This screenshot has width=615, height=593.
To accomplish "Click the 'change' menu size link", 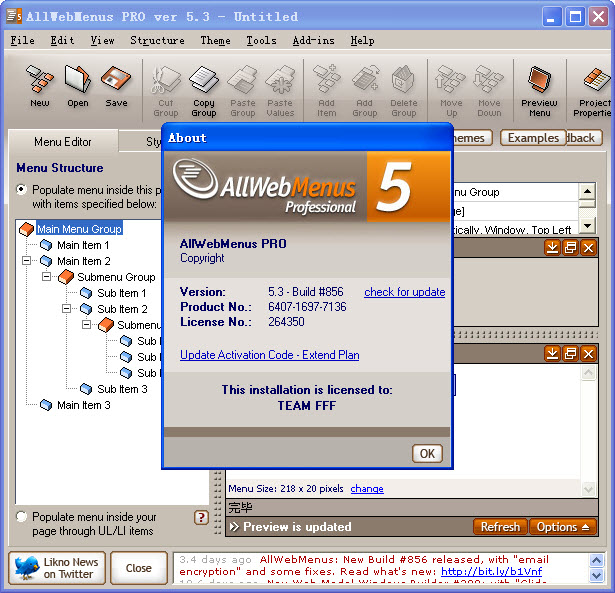I will 367,489.
